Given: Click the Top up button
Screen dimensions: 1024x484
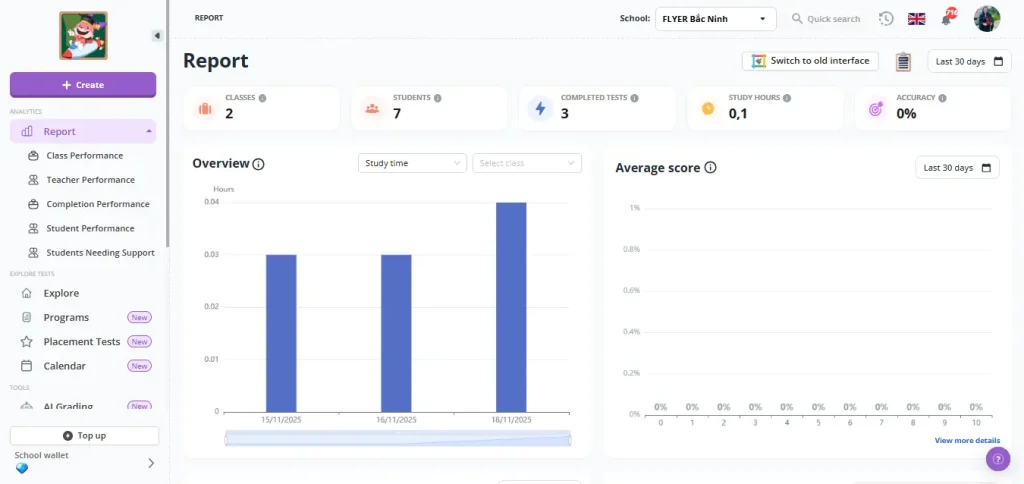Looking at the screenshot, I should click(84, 436).
